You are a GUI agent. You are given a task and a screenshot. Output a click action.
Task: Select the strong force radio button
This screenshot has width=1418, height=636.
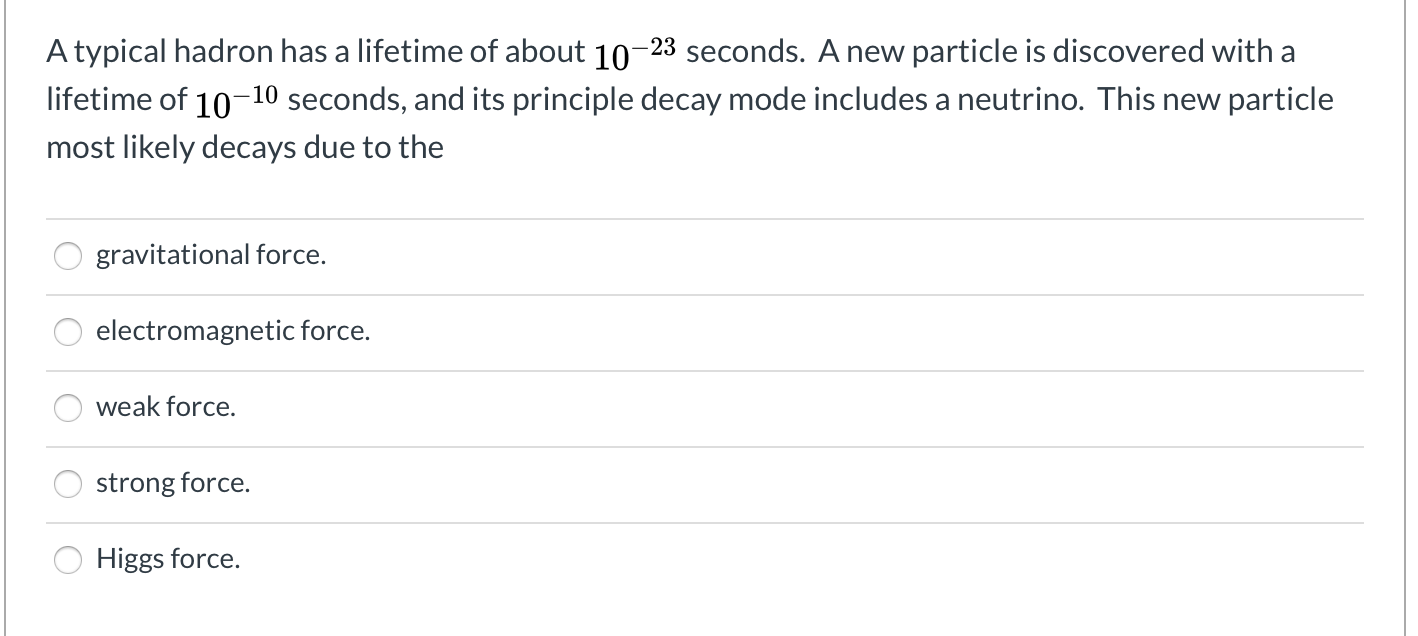point(67,484)
